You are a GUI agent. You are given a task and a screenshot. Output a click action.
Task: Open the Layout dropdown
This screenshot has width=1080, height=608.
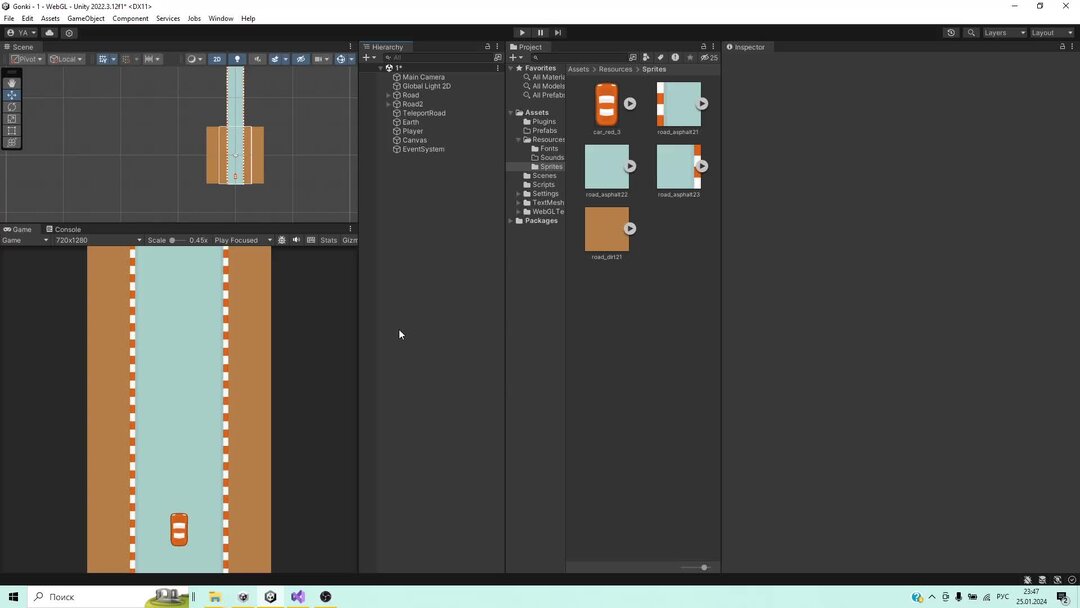(1051, 32)
